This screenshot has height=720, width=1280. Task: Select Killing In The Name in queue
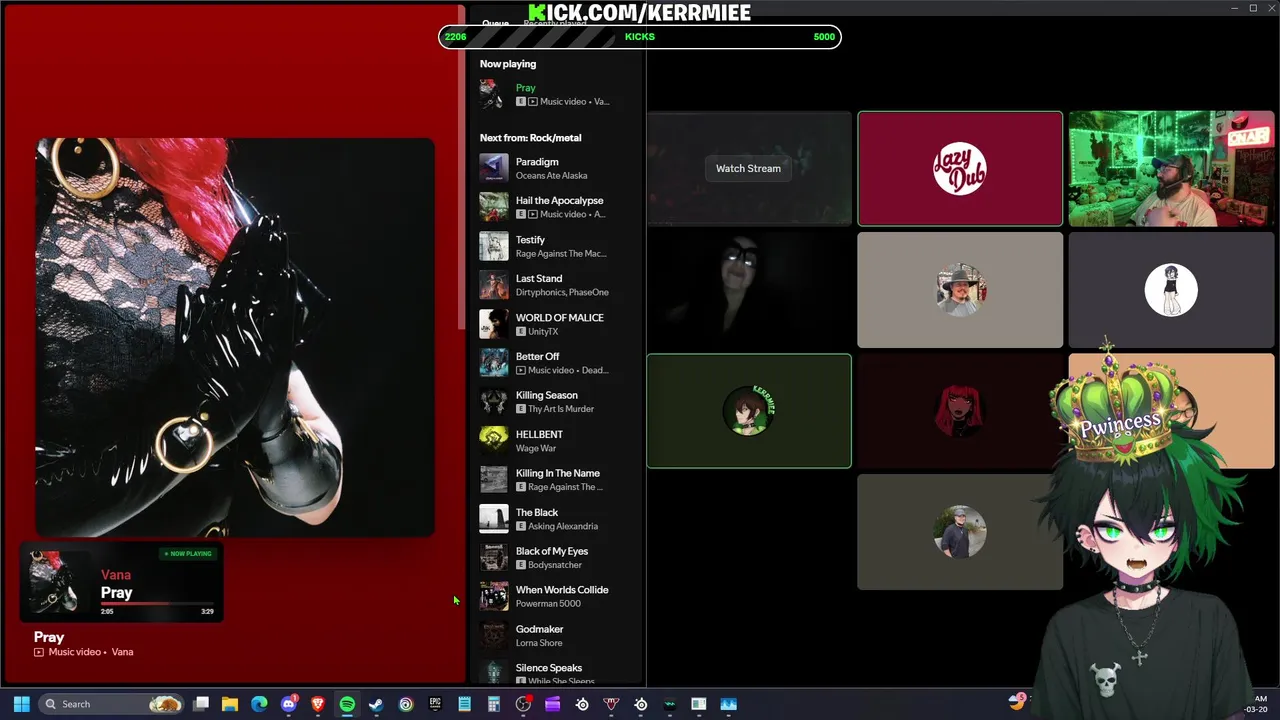click(x=555, y=480)
